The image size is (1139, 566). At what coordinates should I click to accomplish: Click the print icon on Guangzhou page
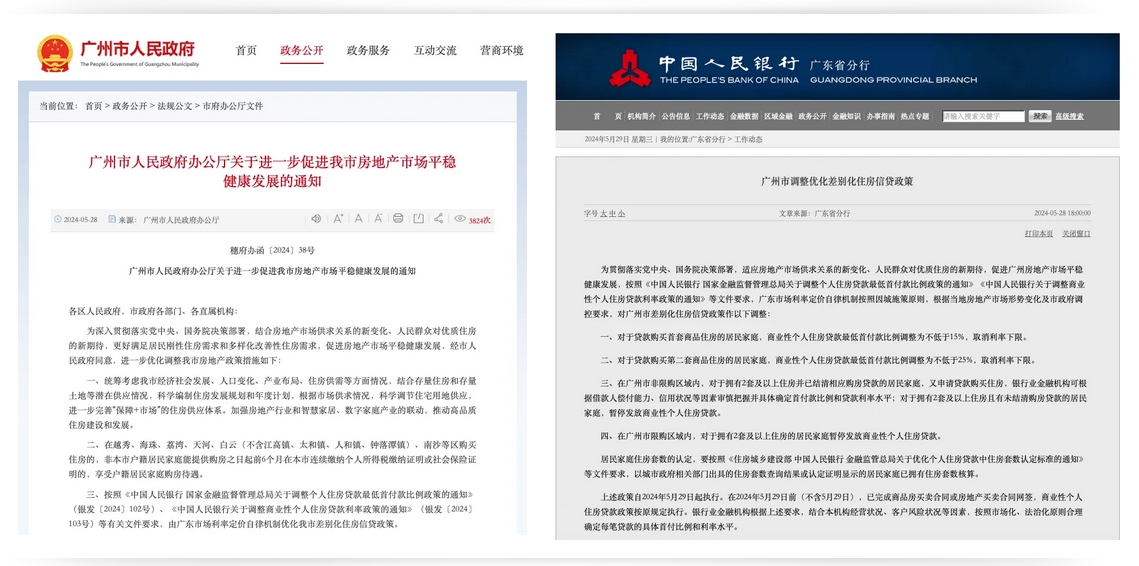[x=397, y=219]
